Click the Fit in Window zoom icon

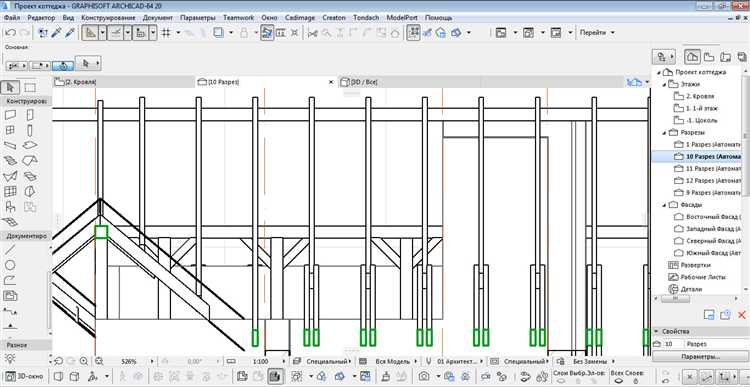coord(99,361)
